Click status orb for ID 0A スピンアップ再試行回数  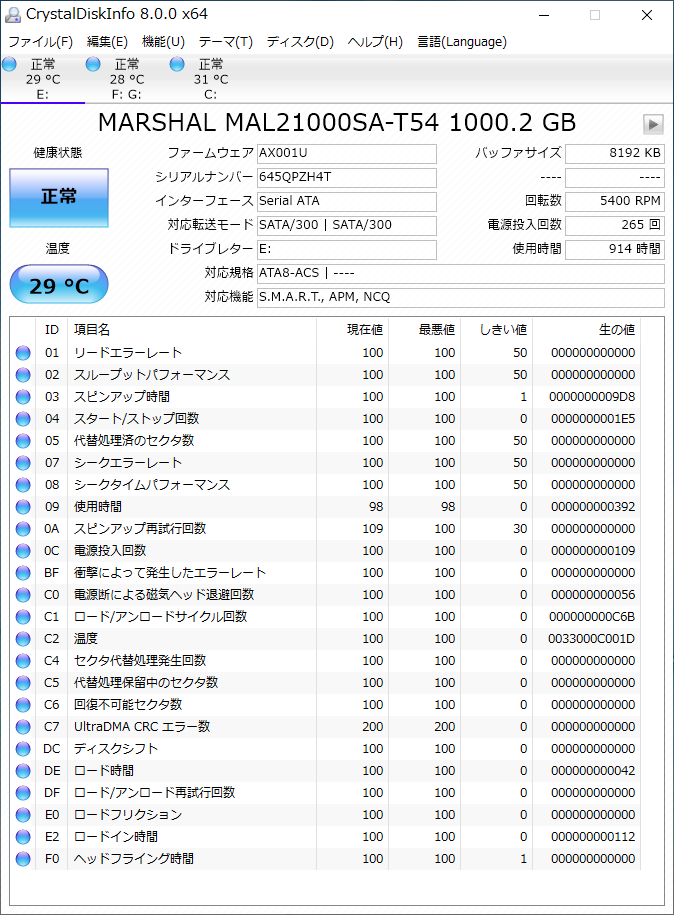(x=23, y=529)
